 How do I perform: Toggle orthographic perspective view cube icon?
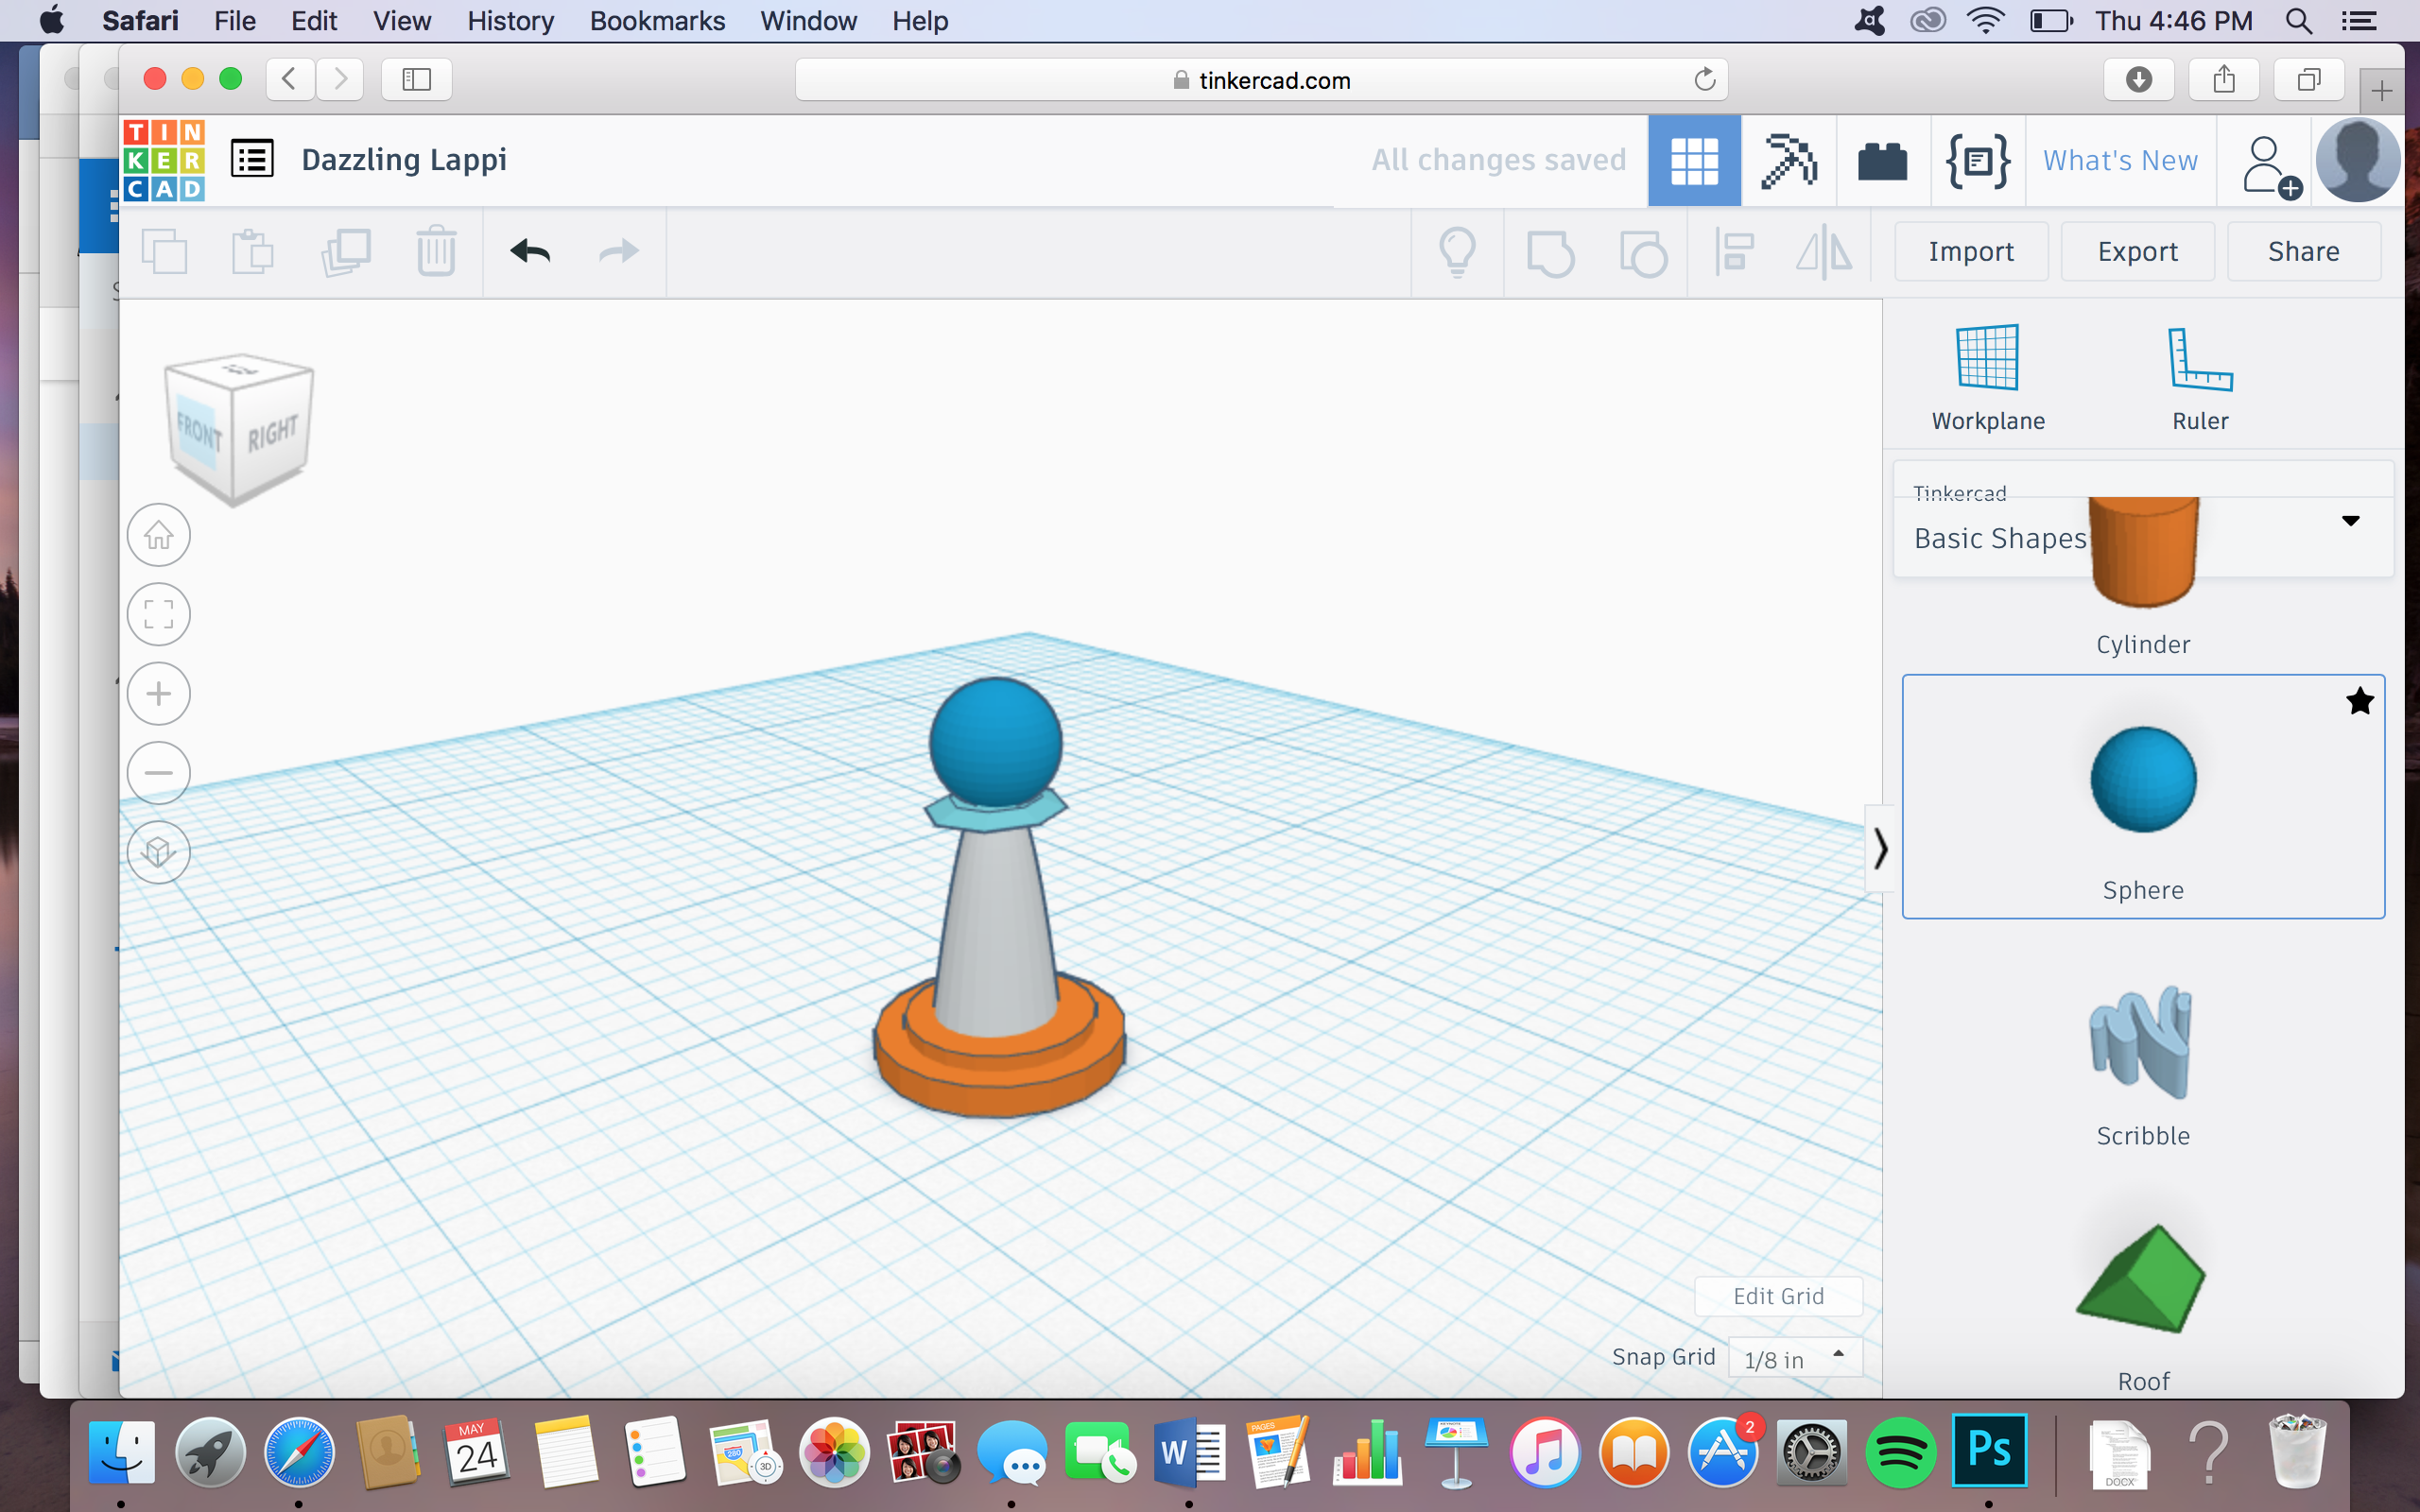click(x=159, y=852)
